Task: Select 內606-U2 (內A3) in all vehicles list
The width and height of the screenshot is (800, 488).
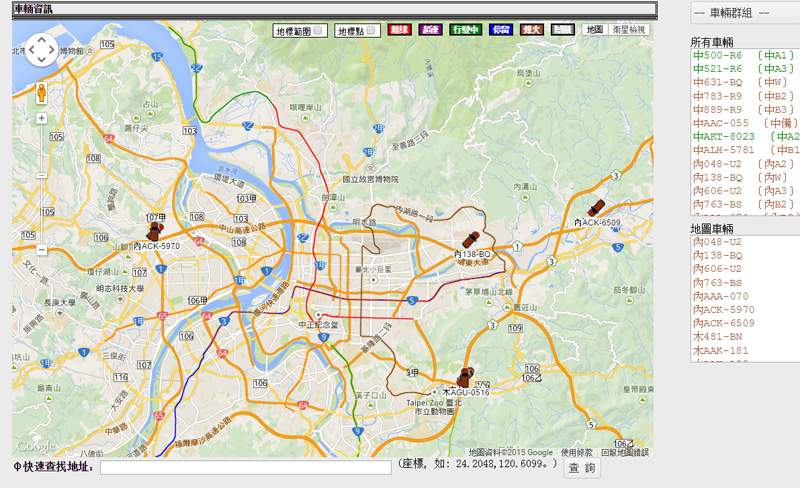Action: pyautogui.click(x=744, y=191)
